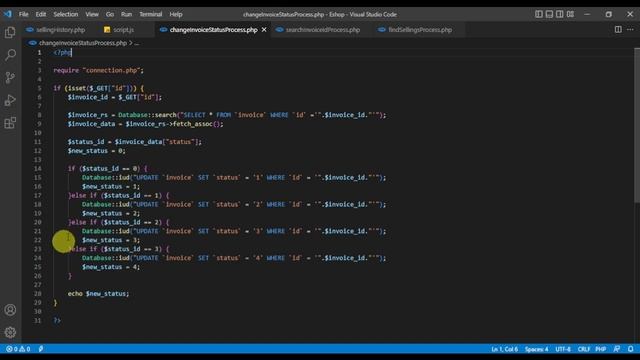Open the Edit menu
The image size is (640, 360).
click(x=41, y=14)
